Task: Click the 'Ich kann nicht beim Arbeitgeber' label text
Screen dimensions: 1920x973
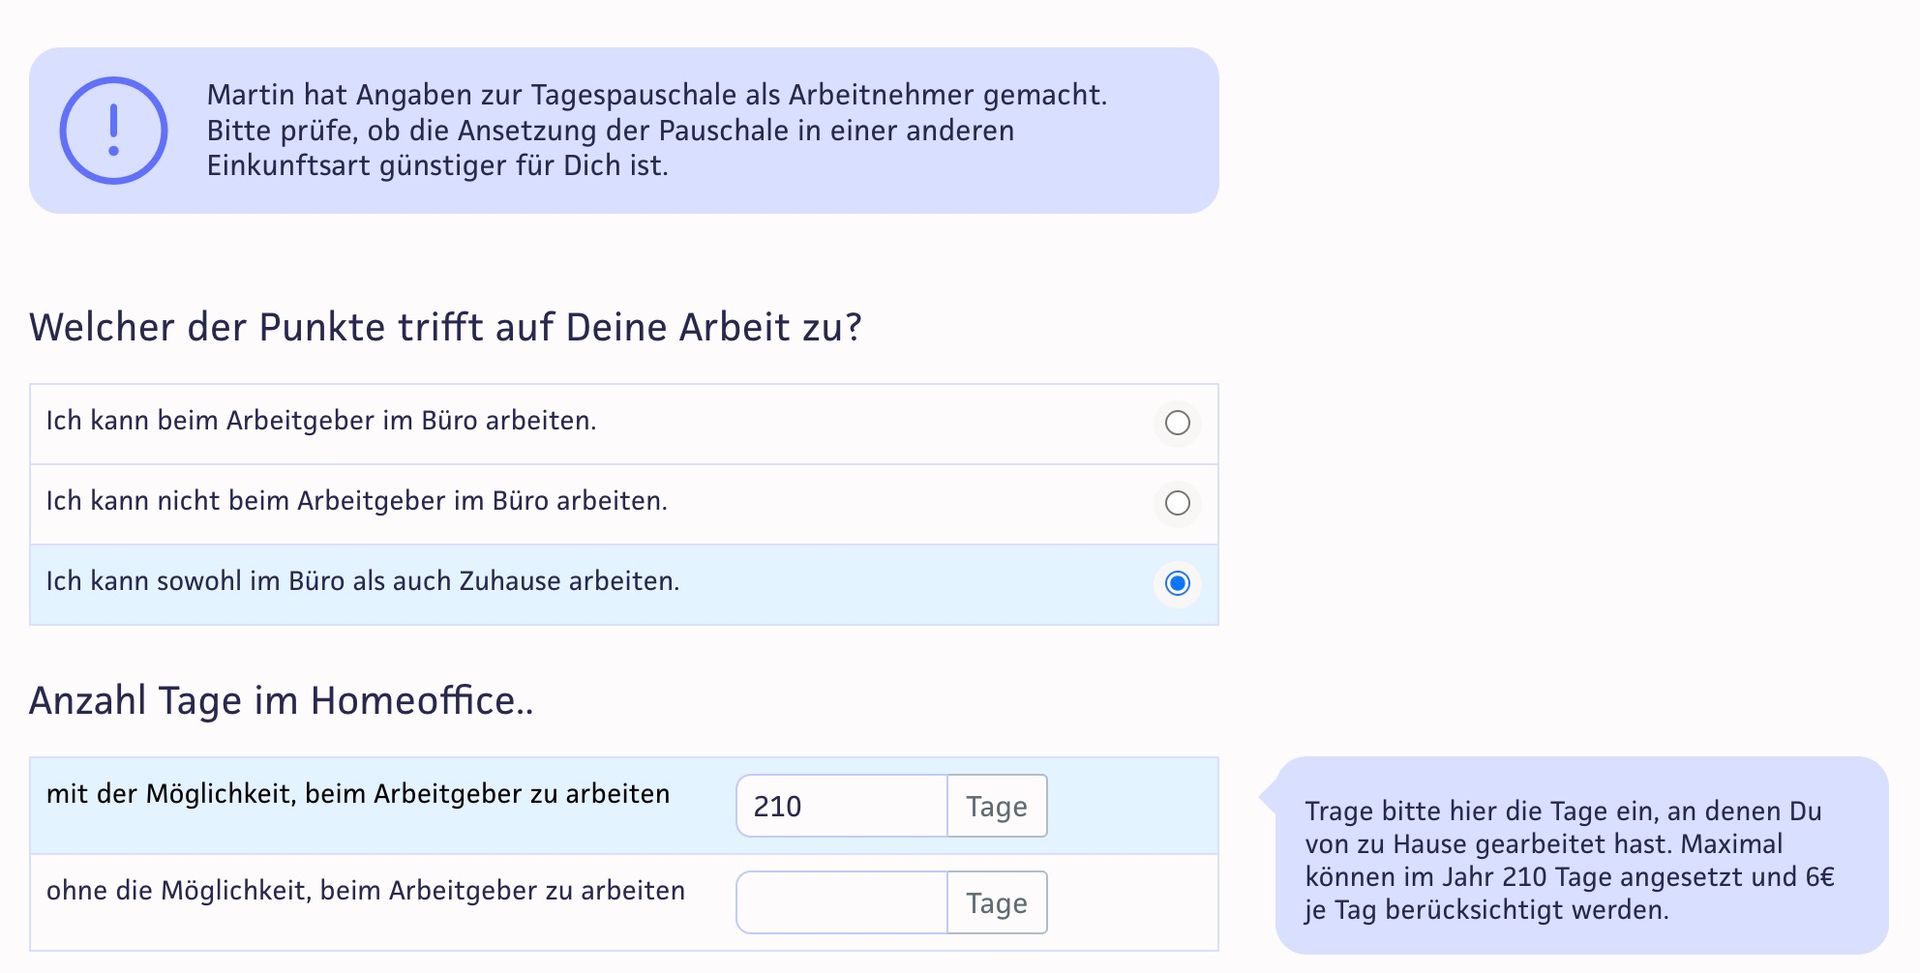Action: click(x=357, y=501)
